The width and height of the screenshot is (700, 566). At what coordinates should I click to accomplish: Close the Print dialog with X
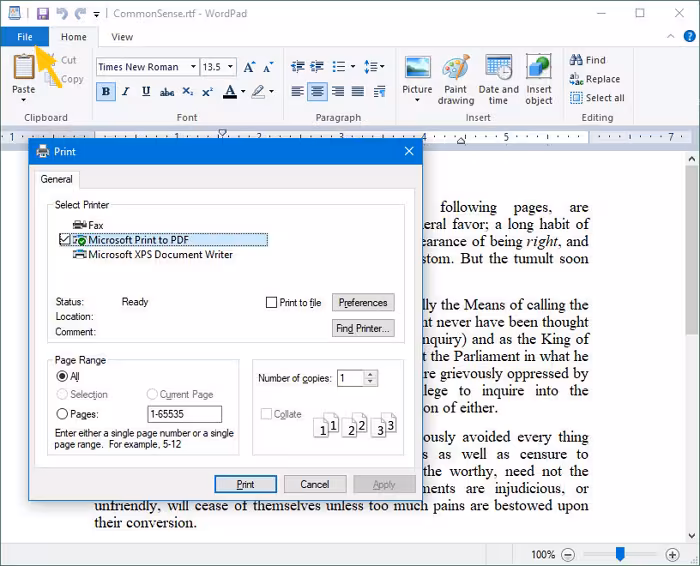[x=409, y=151]
